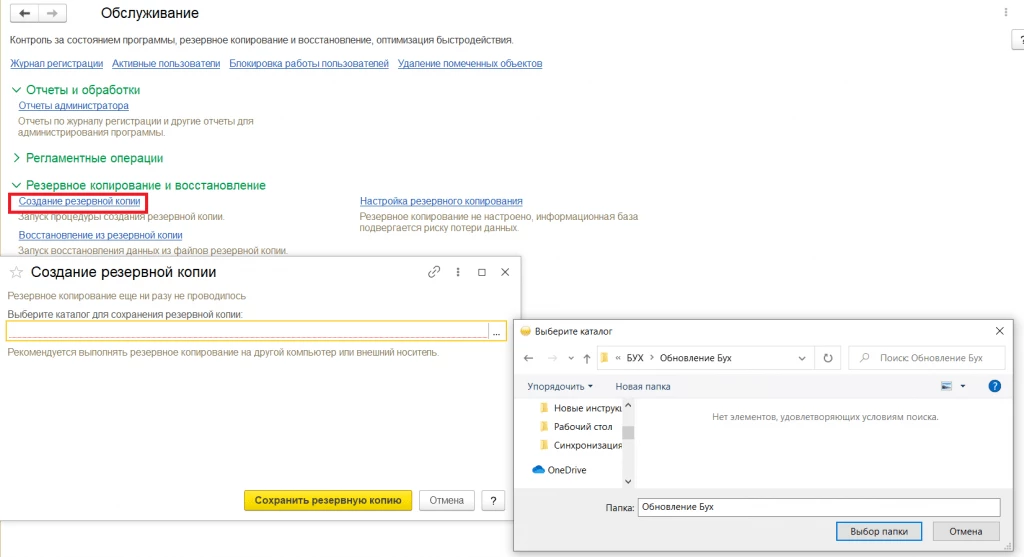Go forward with the right arrow button
1024x557 pixels.
pos(52,13)
